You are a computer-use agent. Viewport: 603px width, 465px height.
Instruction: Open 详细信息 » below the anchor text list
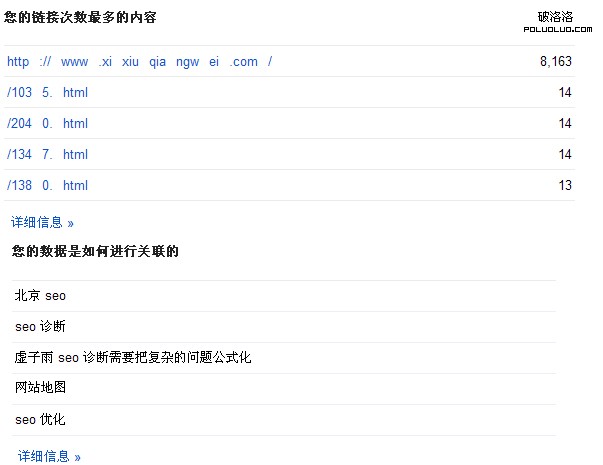pos(49,456)
